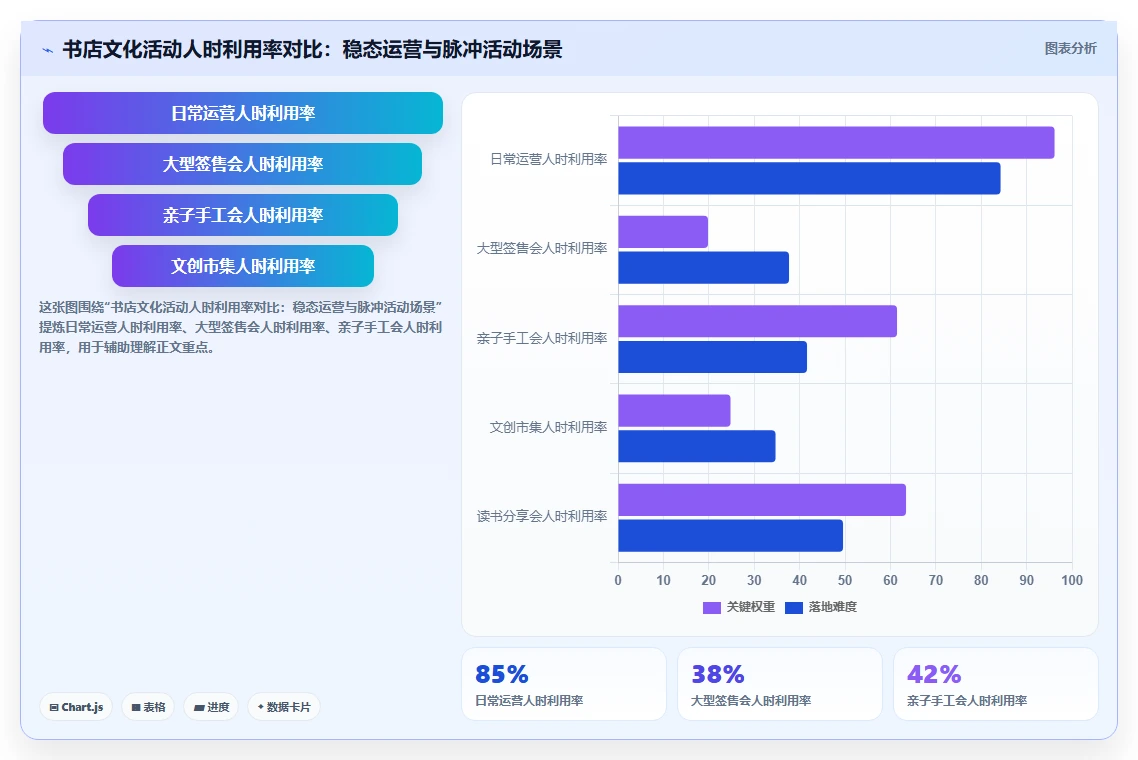1138x760 pixels.
Task: Click purple bar for 读书分享会人时利用率
Action: tap(762, 500)
